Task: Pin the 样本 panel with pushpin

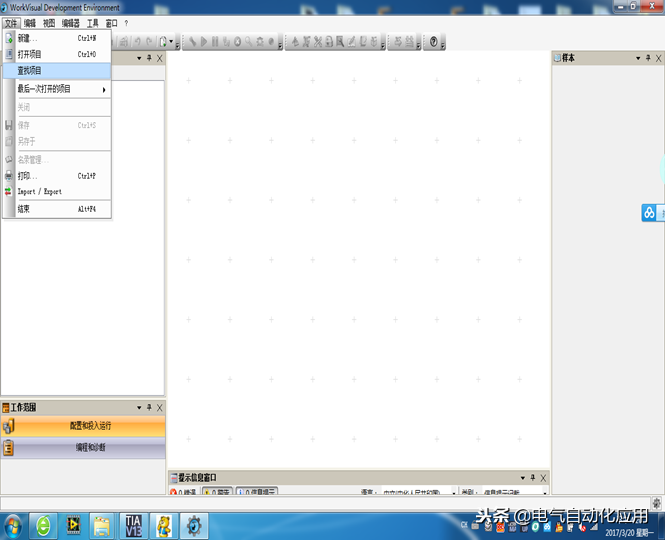Action: click(x=646, y=59)
